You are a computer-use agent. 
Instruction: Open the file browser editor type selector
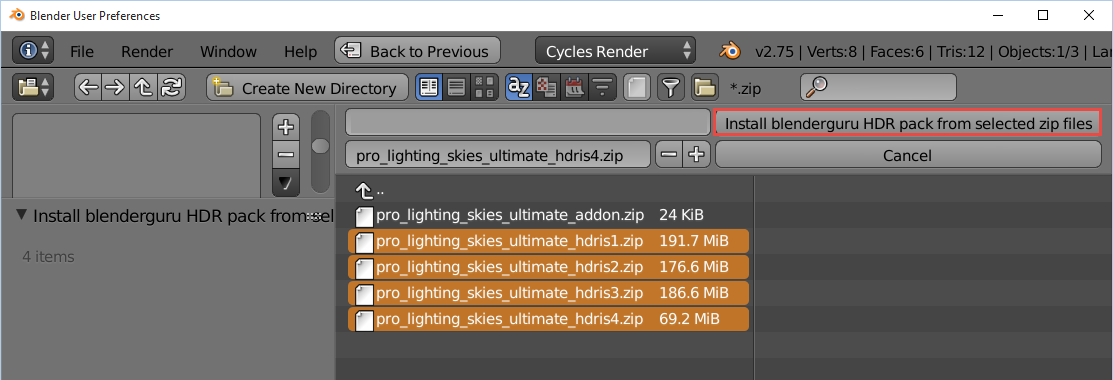pos(33,88)
